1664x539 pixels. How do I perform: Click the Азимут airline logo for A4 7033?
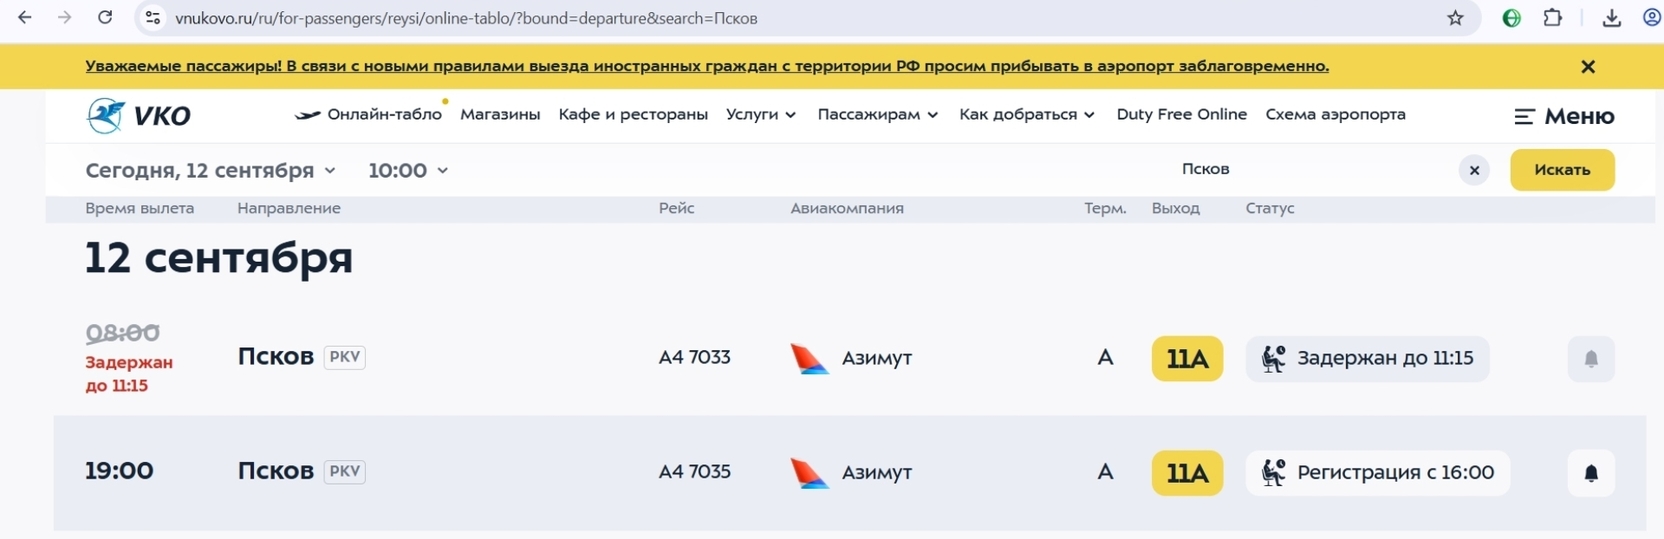pos(809,358)
